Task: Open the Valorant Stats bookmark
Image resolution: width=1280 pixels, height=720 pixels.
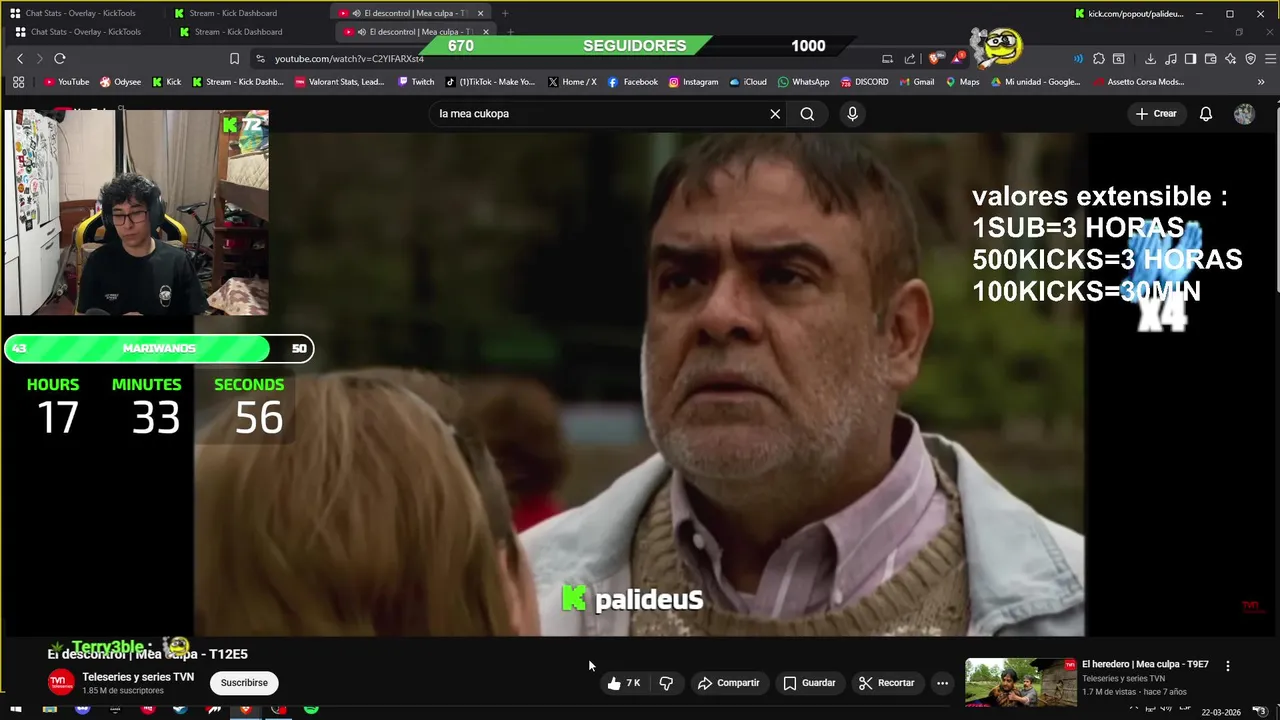Action: [x=340, y=82]
